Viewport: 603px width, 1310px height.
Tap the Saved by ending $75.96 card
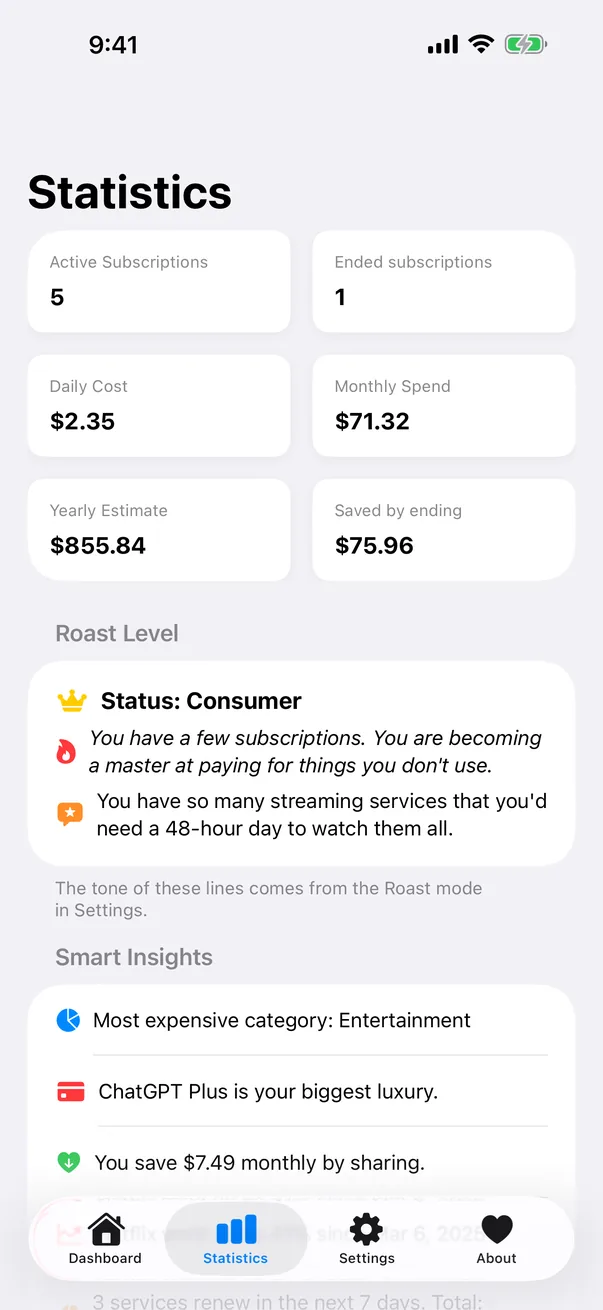[444, 530]
